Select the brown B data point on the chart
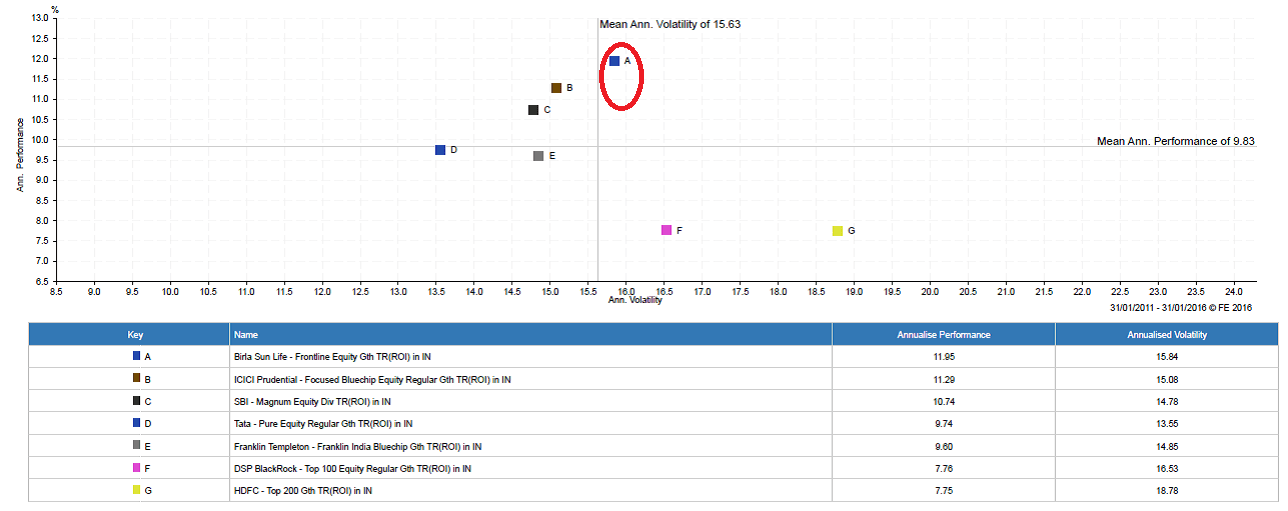 point(556,88)
